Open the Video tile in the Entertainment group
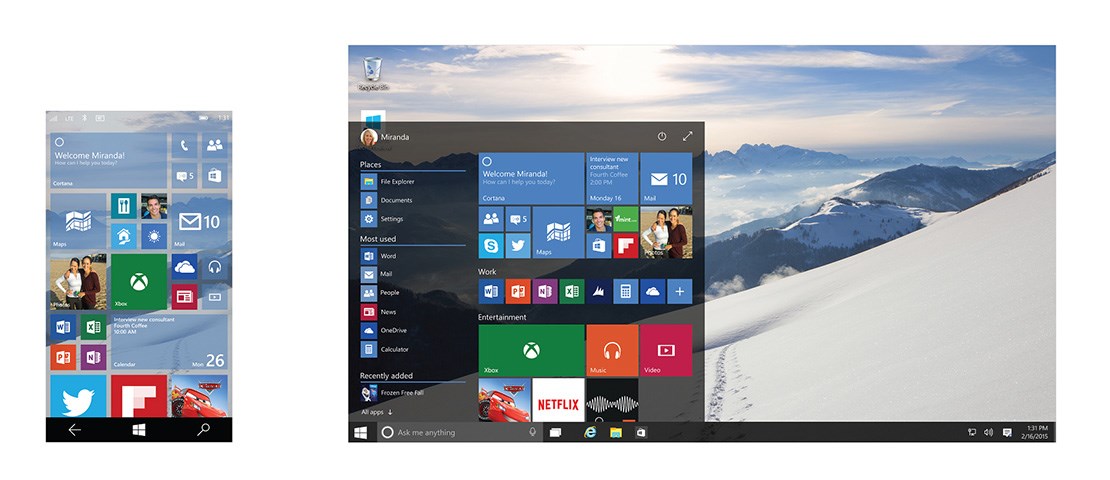 (x=666, y=350)
